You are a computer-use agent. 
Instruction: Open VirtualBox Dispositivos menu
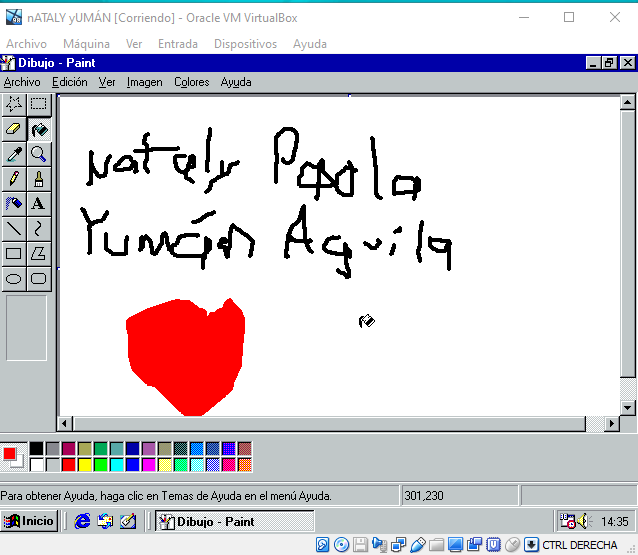tap(245, 44)
